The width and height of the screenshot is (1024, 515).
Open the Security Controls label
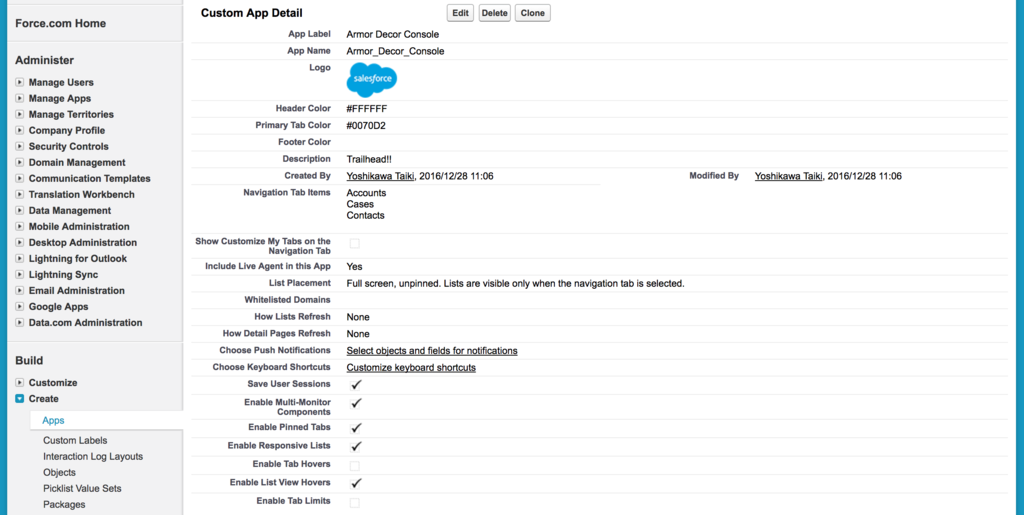click(x=69, y=147)
